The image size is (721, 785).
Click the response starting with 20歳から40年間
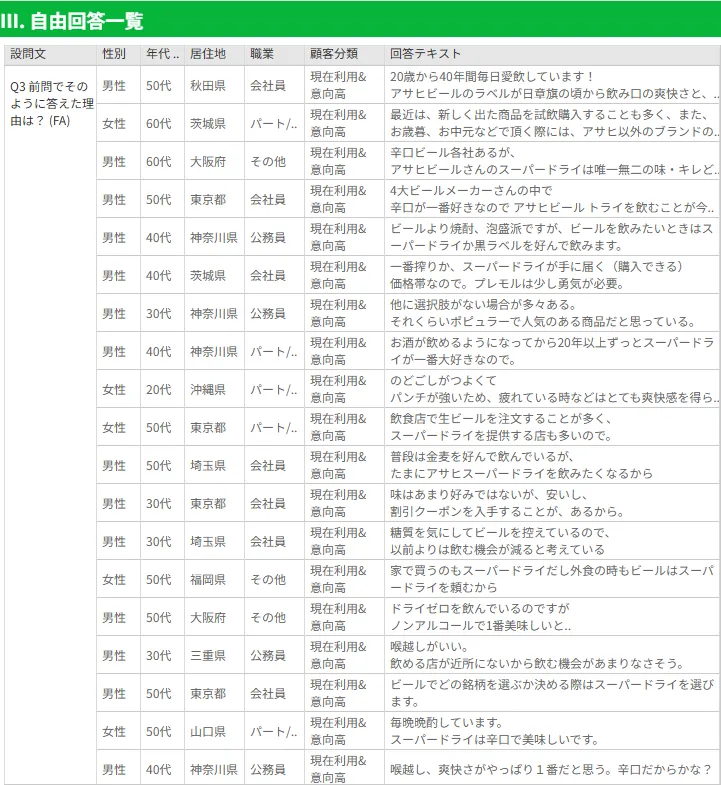(x=552, y=85)
